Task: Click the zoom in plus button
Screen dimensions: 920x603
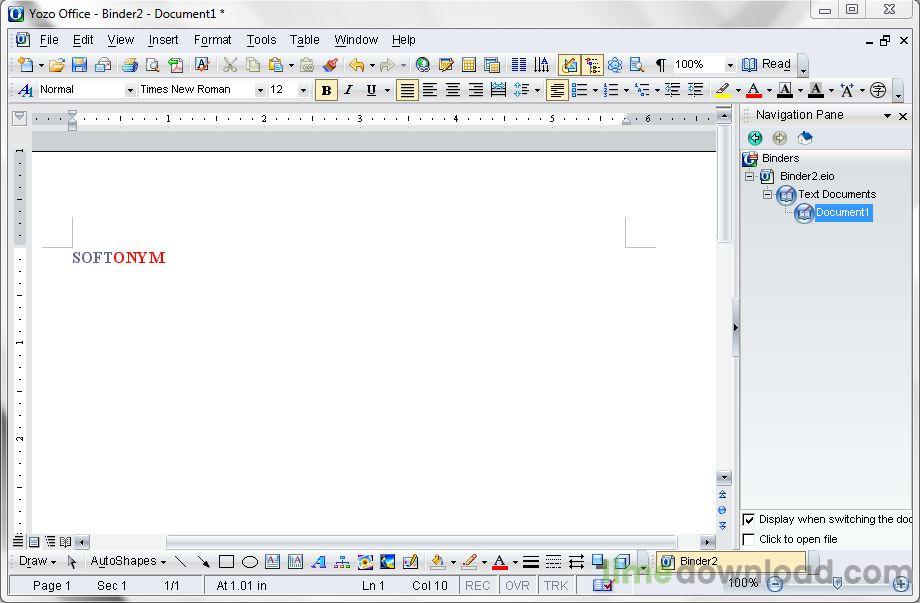Action: pyautogui.click(x=900, y=584)
